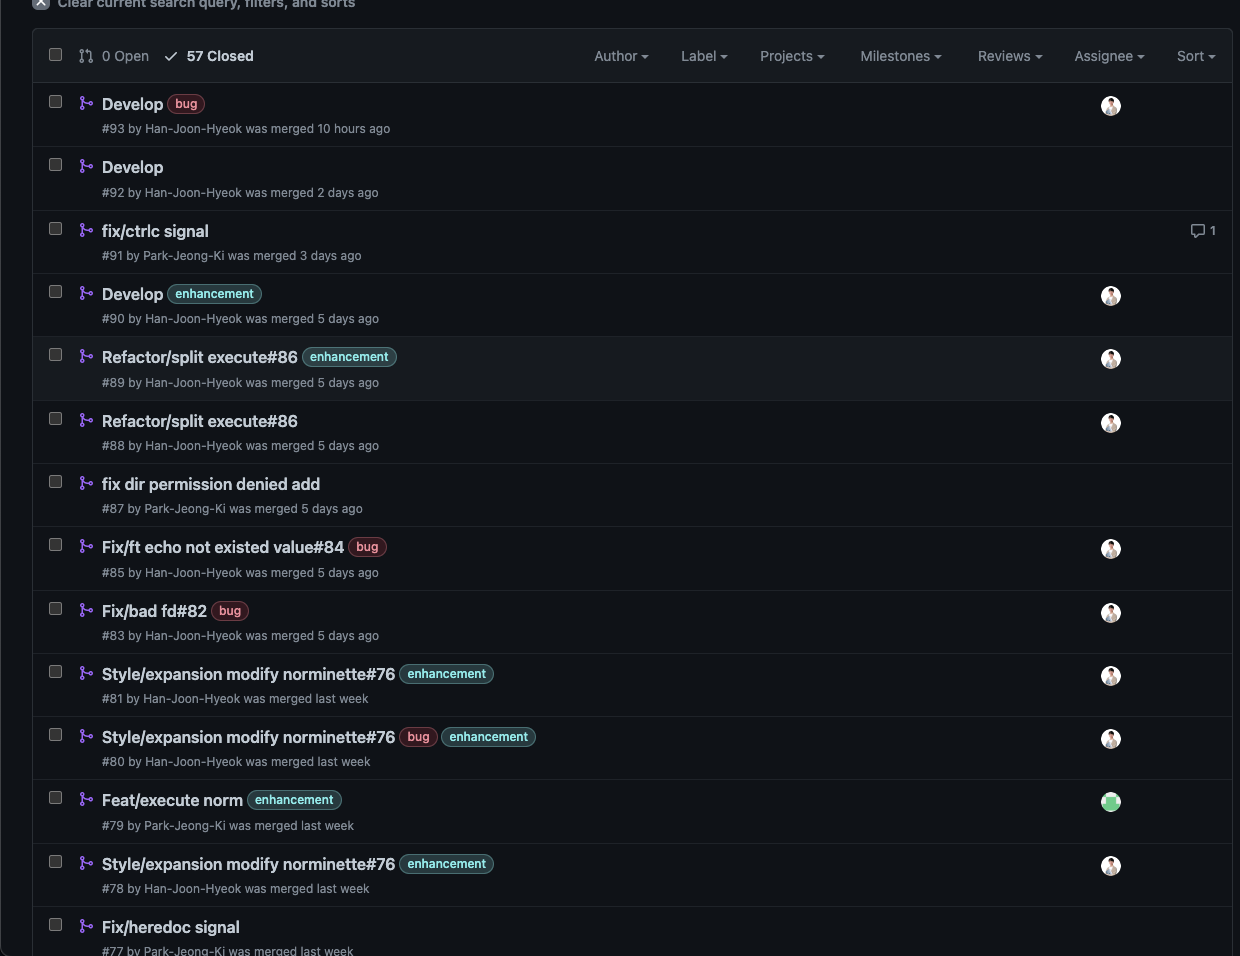This screenshot has width=1240, height=956.
Task: Open comments on fix/ctrlc signal pull request
Action: [1203, 231]
